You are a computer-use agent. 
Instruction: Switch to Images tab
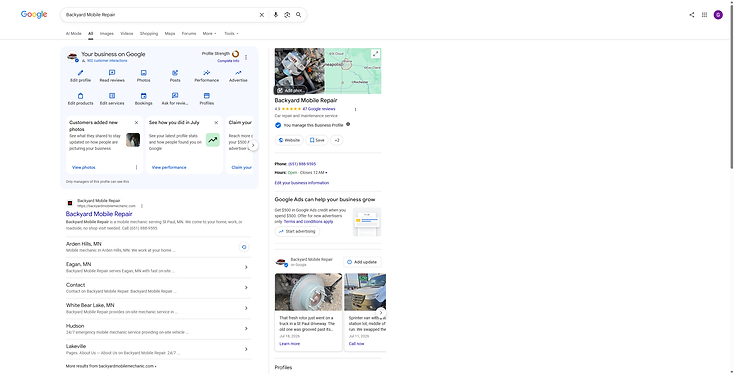pyautogui.click(x=107, y=34)
